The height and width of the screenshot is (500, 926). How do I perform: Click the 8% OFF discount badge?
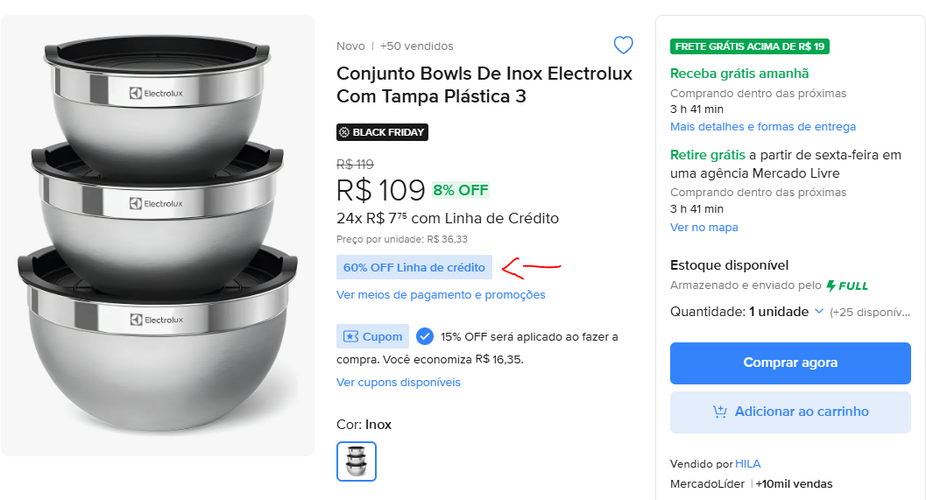(461, 190)
